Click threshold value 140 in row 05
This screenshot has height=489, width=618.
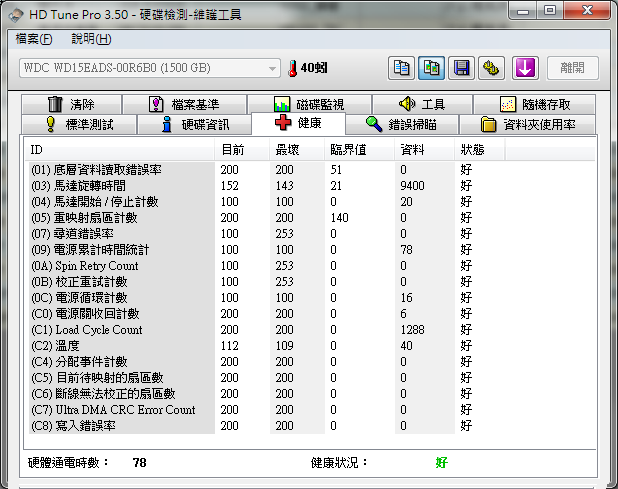(339, 218)
